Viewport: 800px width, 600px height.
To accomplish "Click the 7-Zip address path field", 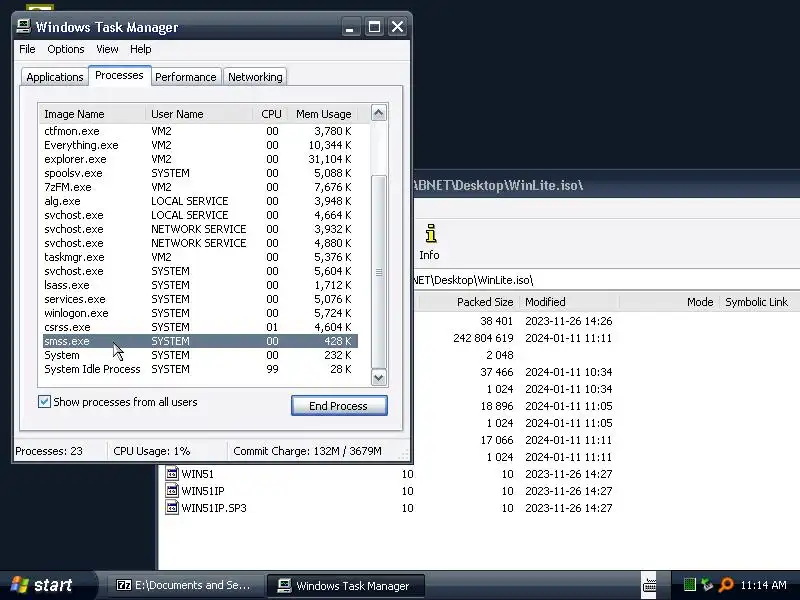I will pyautogui.click(x=606, y=280).
